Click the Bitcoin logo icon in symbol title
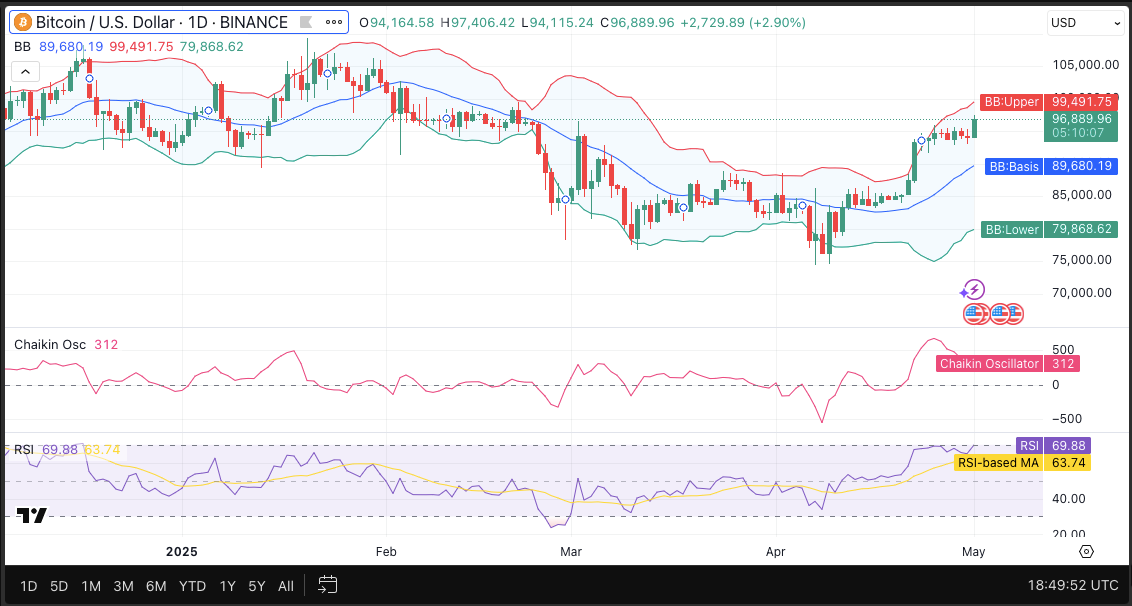 pos(22,22)
